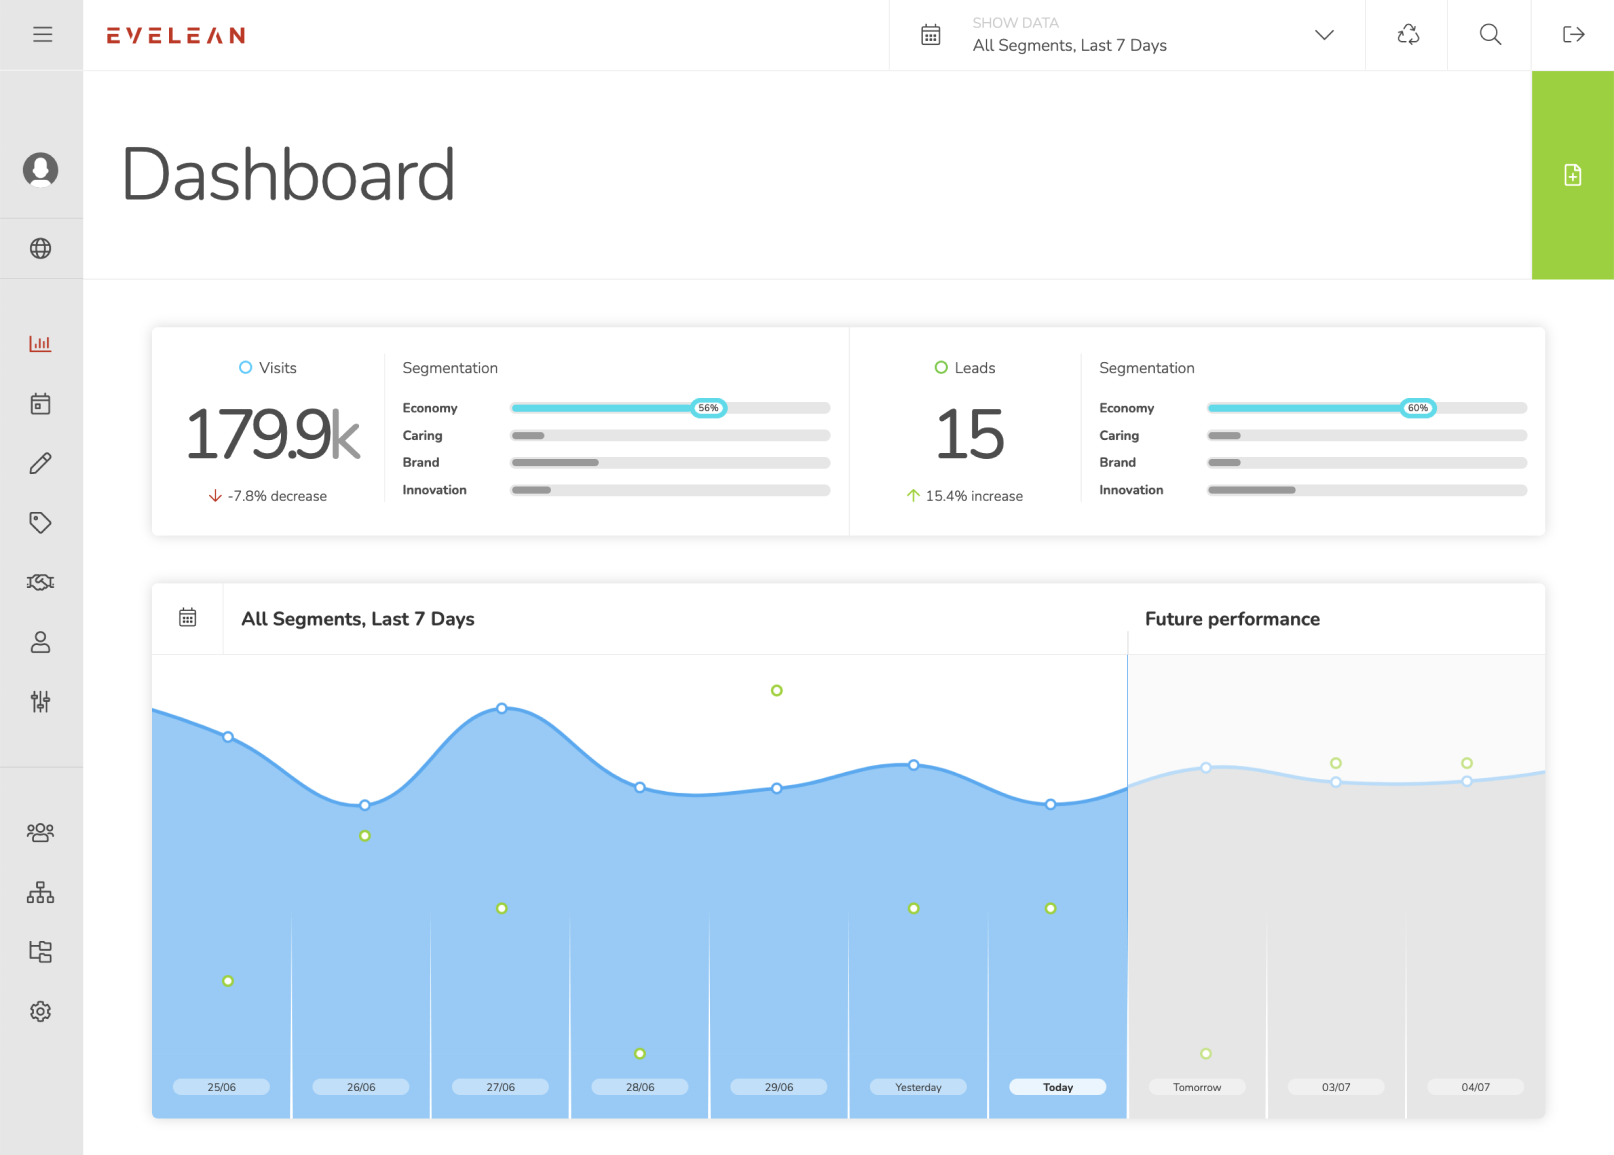The width and height of the screenshot is (1614, 1155).
Task: Click green data point above 29/06
Action: click(x=777, y=691)
